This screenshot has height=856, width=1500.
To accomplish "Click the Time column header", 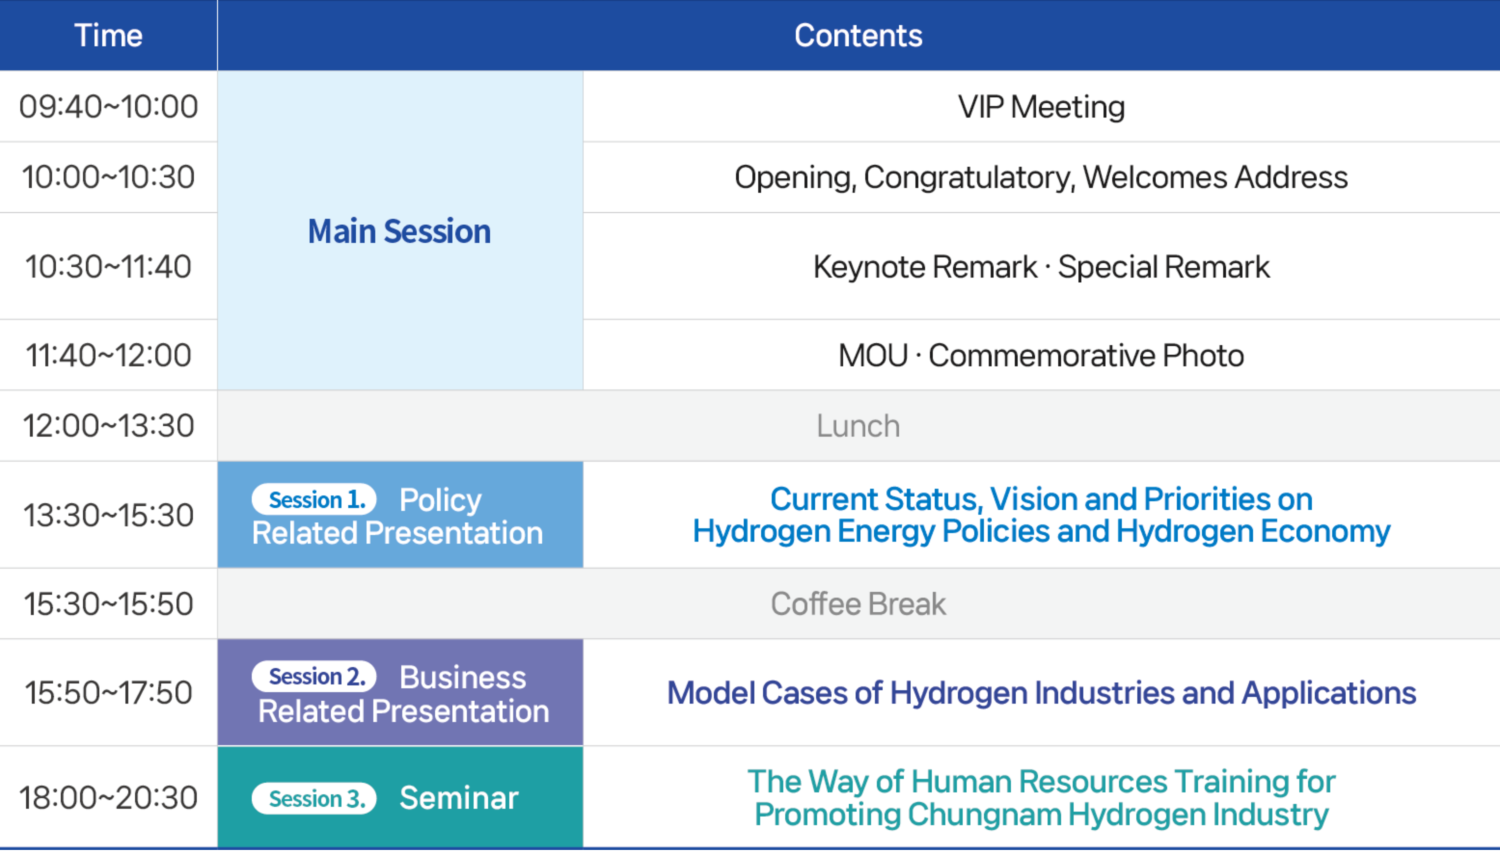I will point(108,35).
